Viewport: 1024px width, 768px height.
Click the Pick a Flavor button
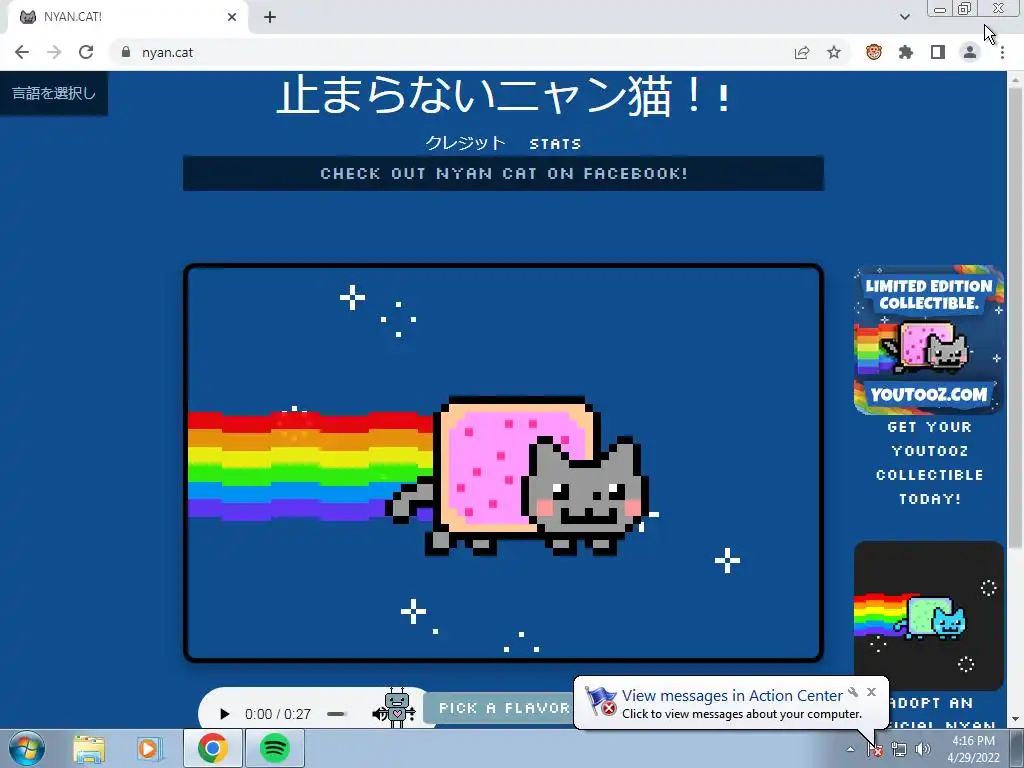[500, 709]
